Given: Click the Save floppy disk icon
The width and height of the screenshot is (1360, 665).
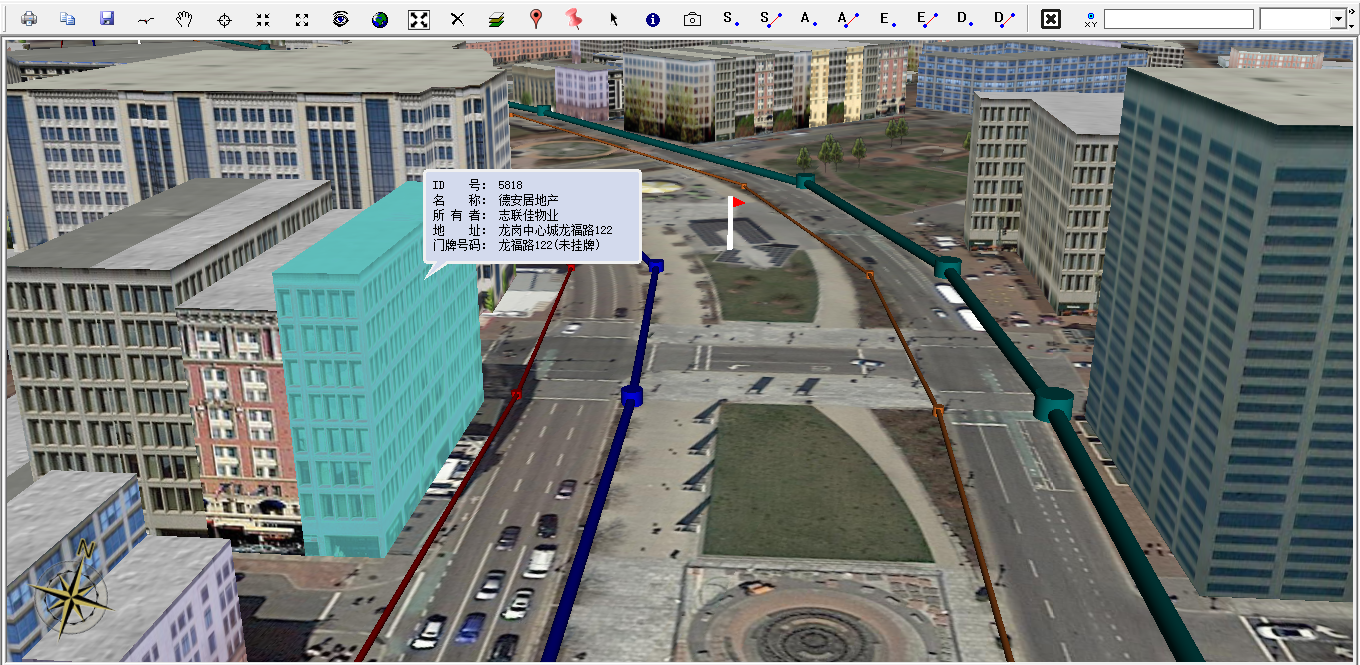Looking at the screenshot, I should 107,19.
